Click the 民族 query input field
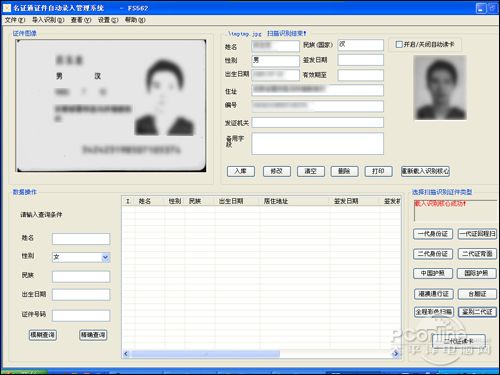The image size is (500, 375). pyautogui.click(x=81, y=276)
